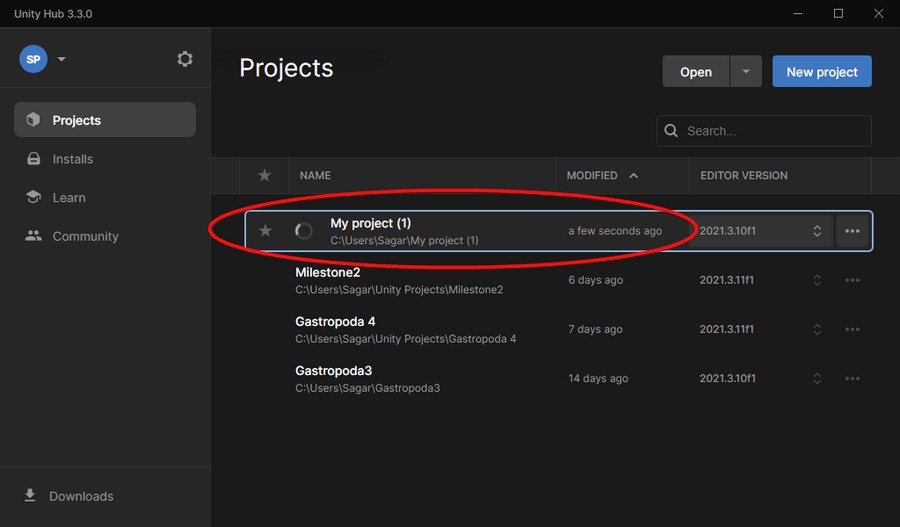Viewport: 900px width, 527px height.
Task: Click 'a few seconds ago' modified time
Action: click(615, 231)
